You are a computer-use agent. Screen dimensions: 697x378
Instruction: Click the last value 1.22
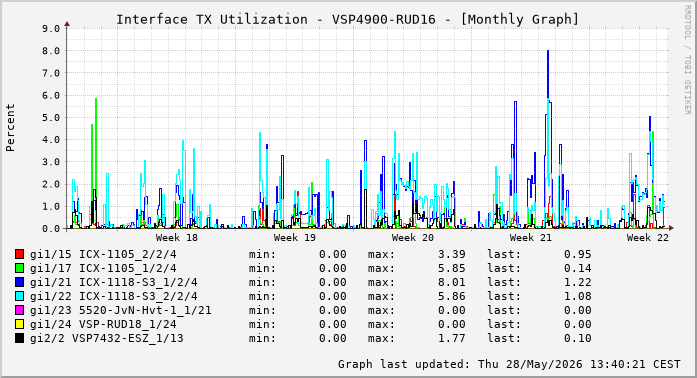tap(578, 282)
